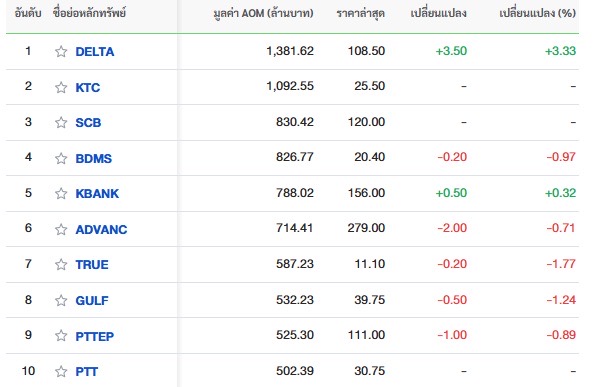Toggle favorite star for PTTEP

(61, 336)
